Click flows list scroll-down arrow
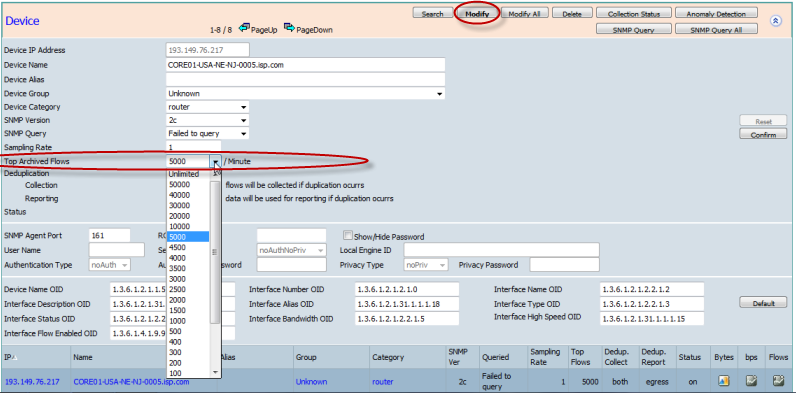The height and width of the screenshot is (393, 796). click(x=215, y=373)
